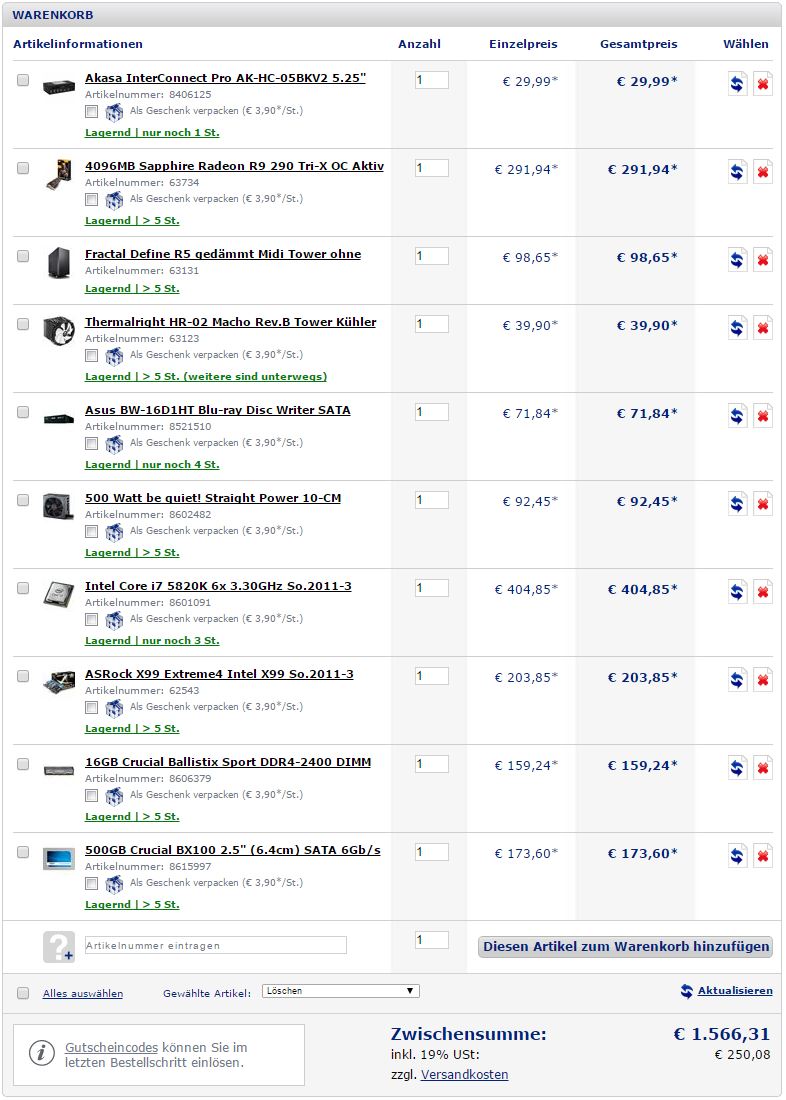
Task: Remove ASRock X99 Extreme4 with red X
Action: 763,681
